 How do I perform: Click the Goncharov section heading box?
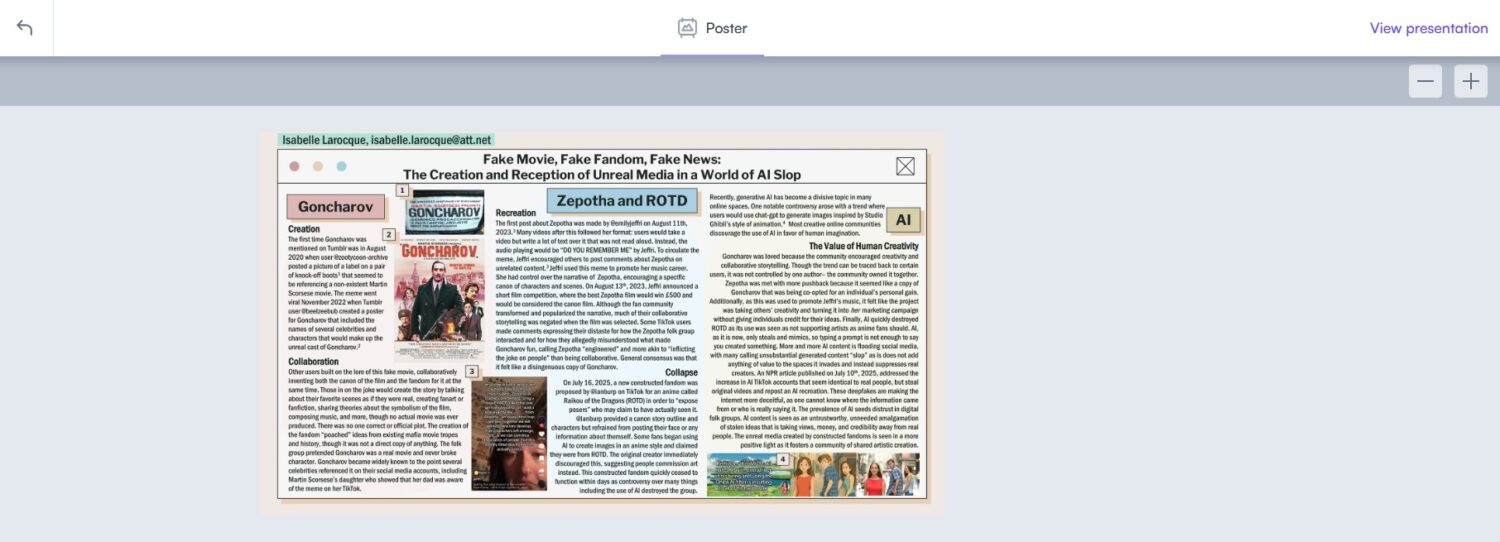[x=336, y=207]
